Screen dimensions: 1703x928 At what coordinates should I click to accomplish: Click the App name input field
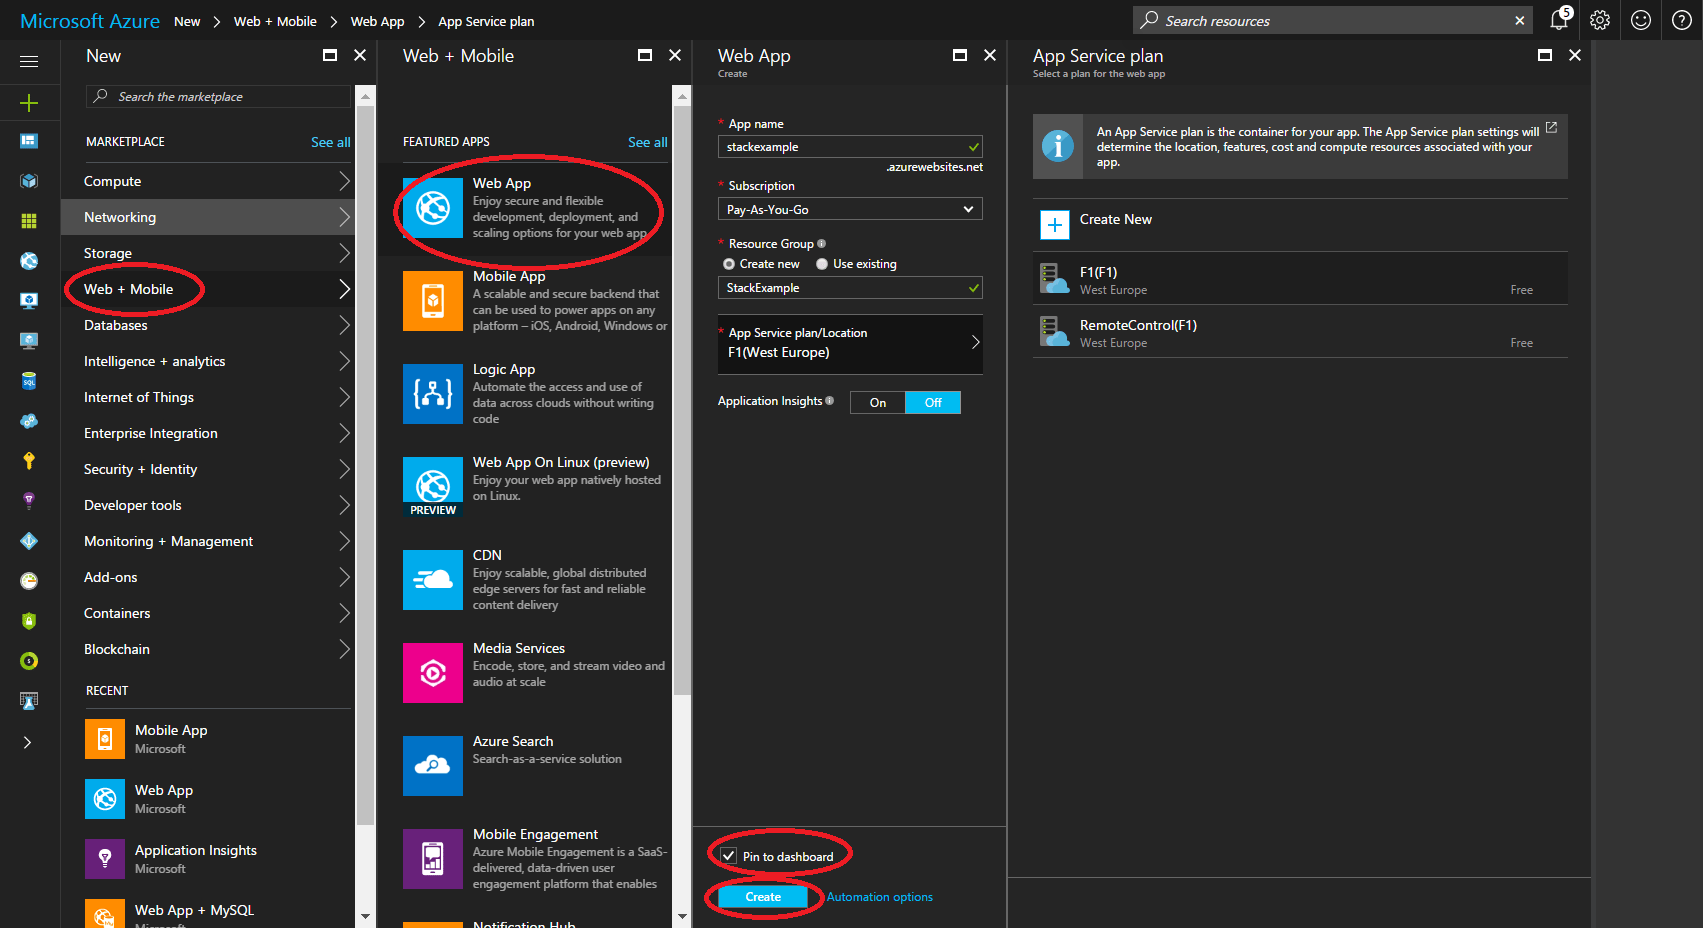coord(850,146)
